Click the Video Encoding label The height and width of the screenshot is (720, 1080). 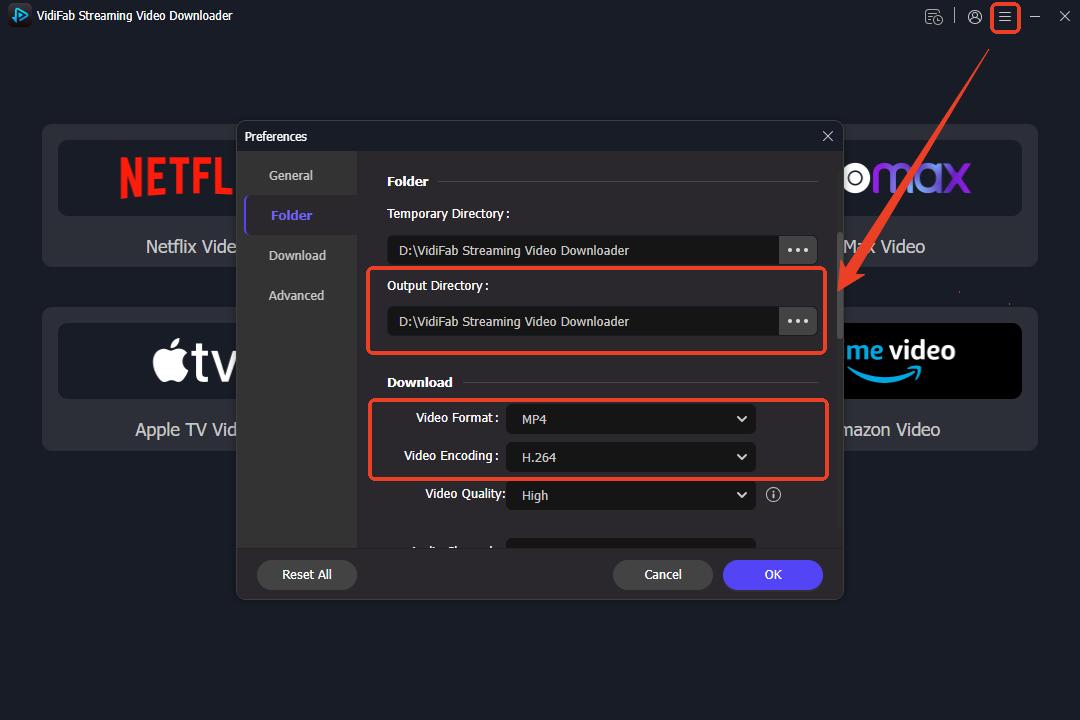click(451, 455)
